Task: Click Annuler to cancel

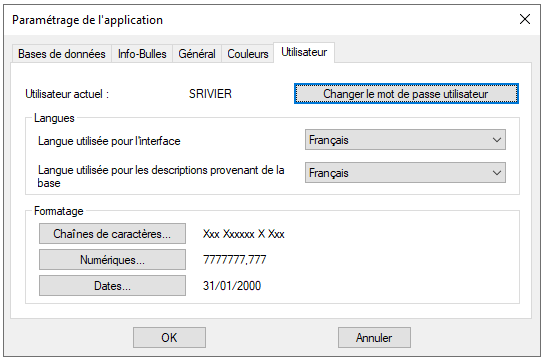Action: click(374, 338)
